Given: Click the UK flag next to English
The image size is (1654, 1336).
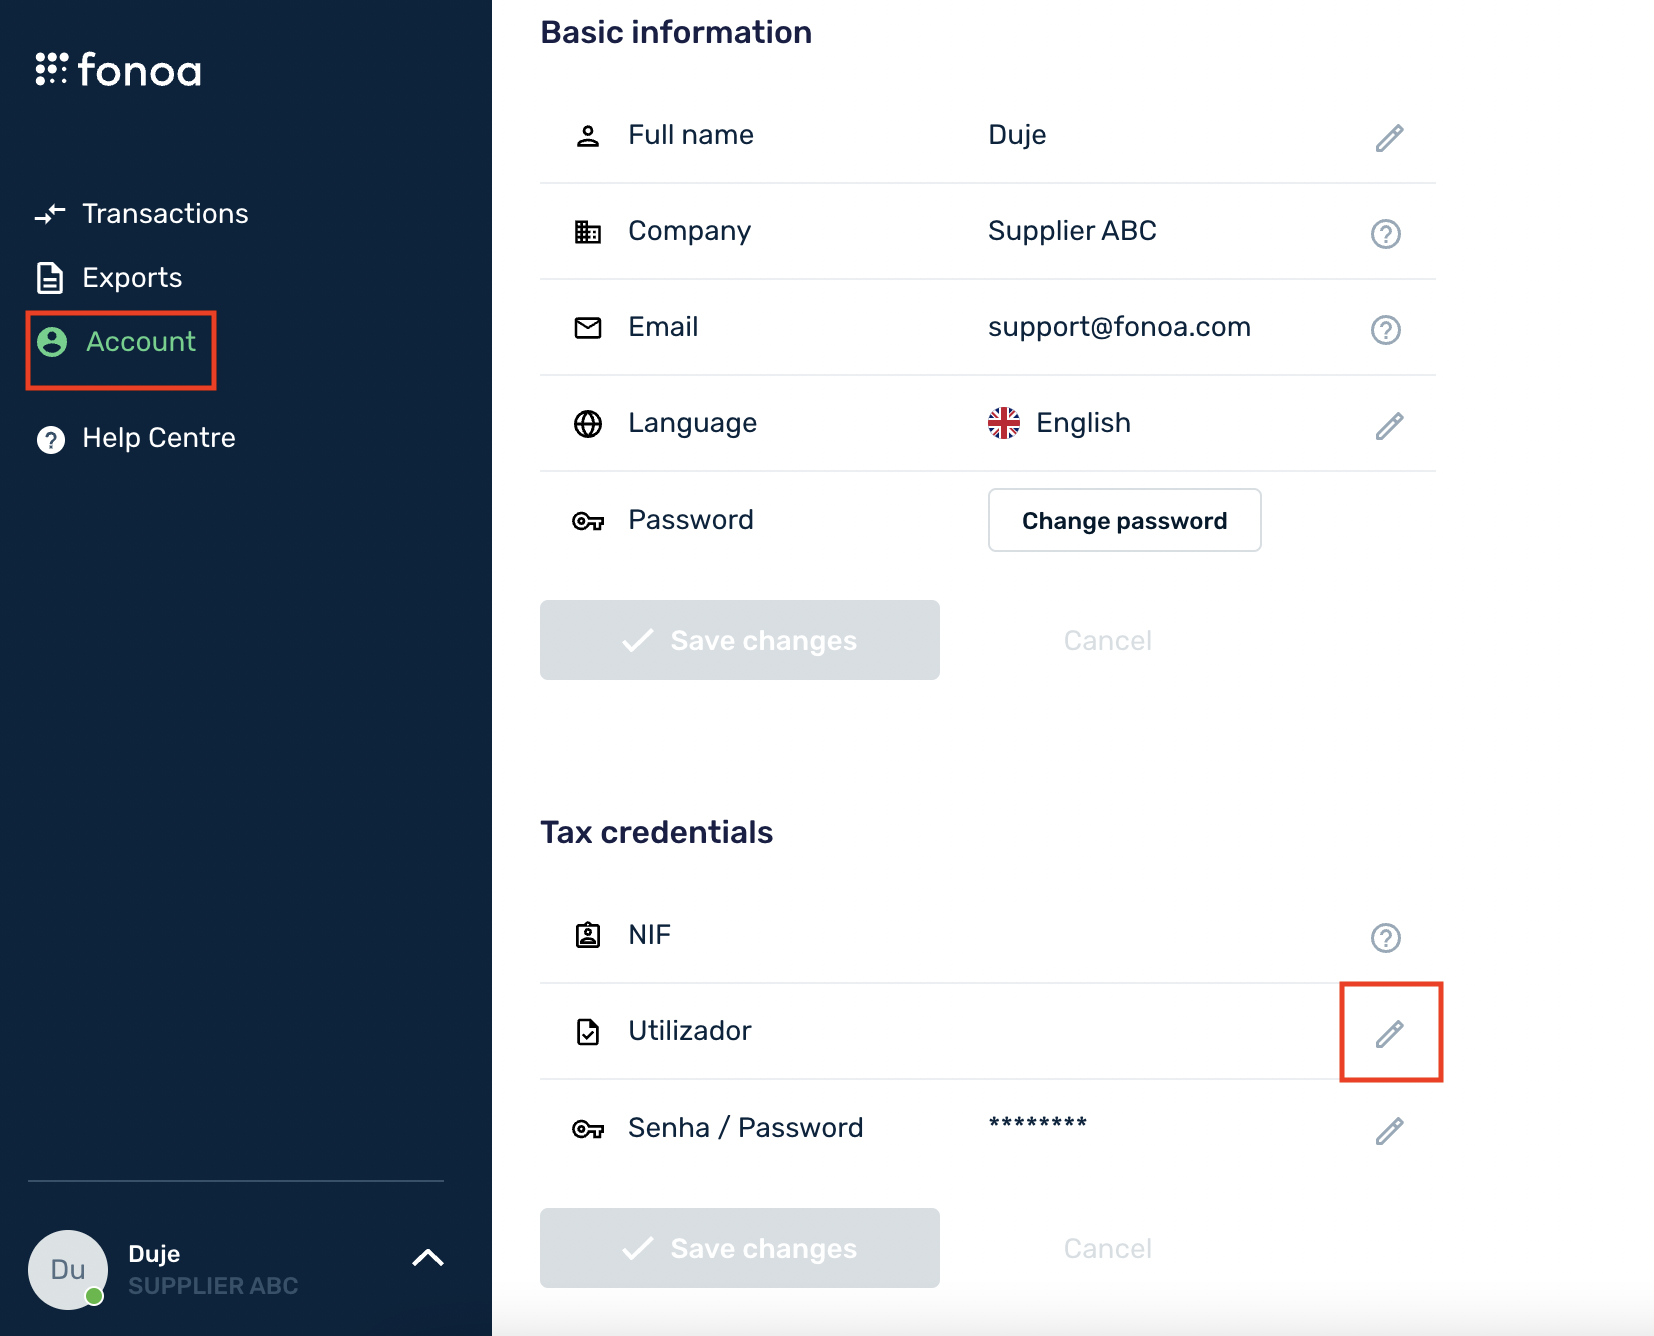Looking at the screenshot, I should pos(1004,423).
